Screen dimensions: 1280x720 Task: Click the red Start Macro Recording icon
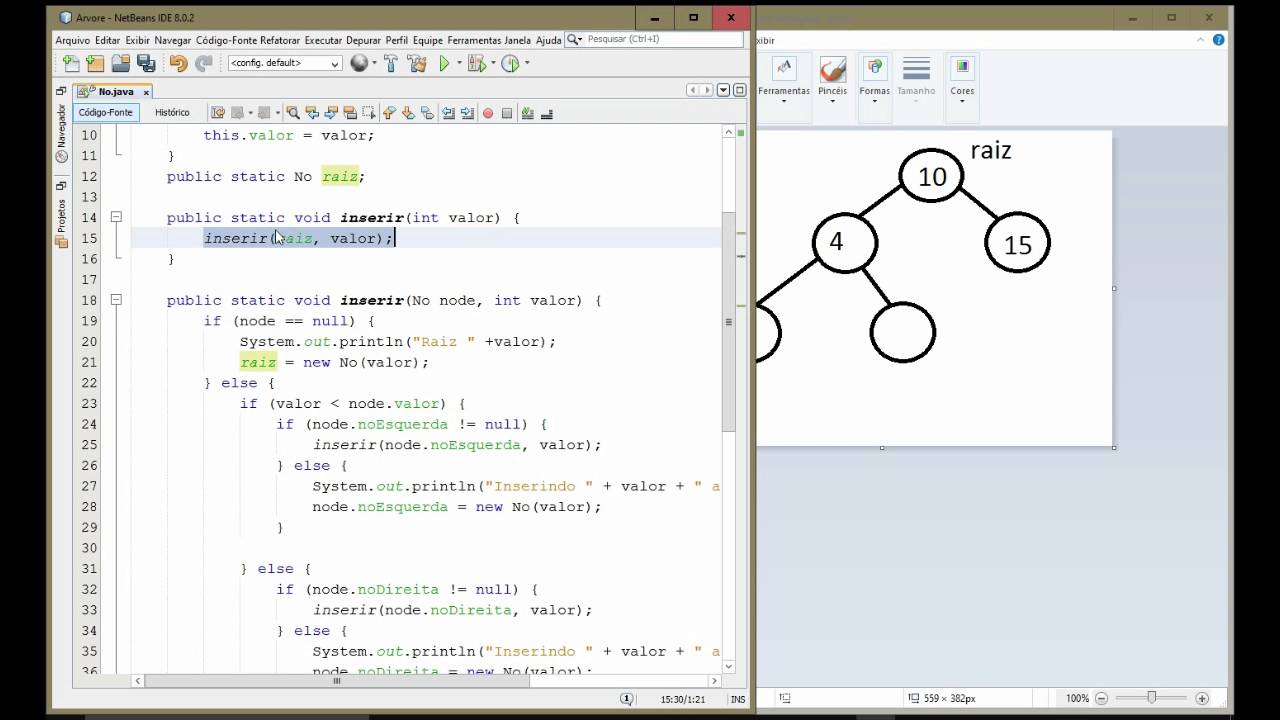[488, 113]
